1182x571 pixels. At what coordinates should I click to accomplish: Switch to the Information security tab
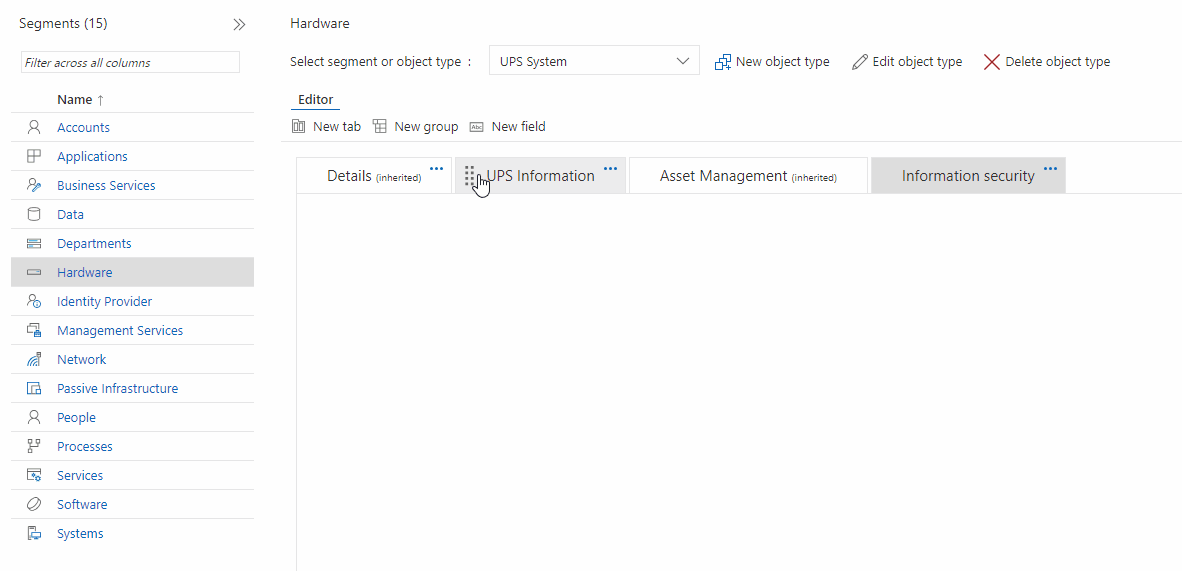click(x=968, y=176)
